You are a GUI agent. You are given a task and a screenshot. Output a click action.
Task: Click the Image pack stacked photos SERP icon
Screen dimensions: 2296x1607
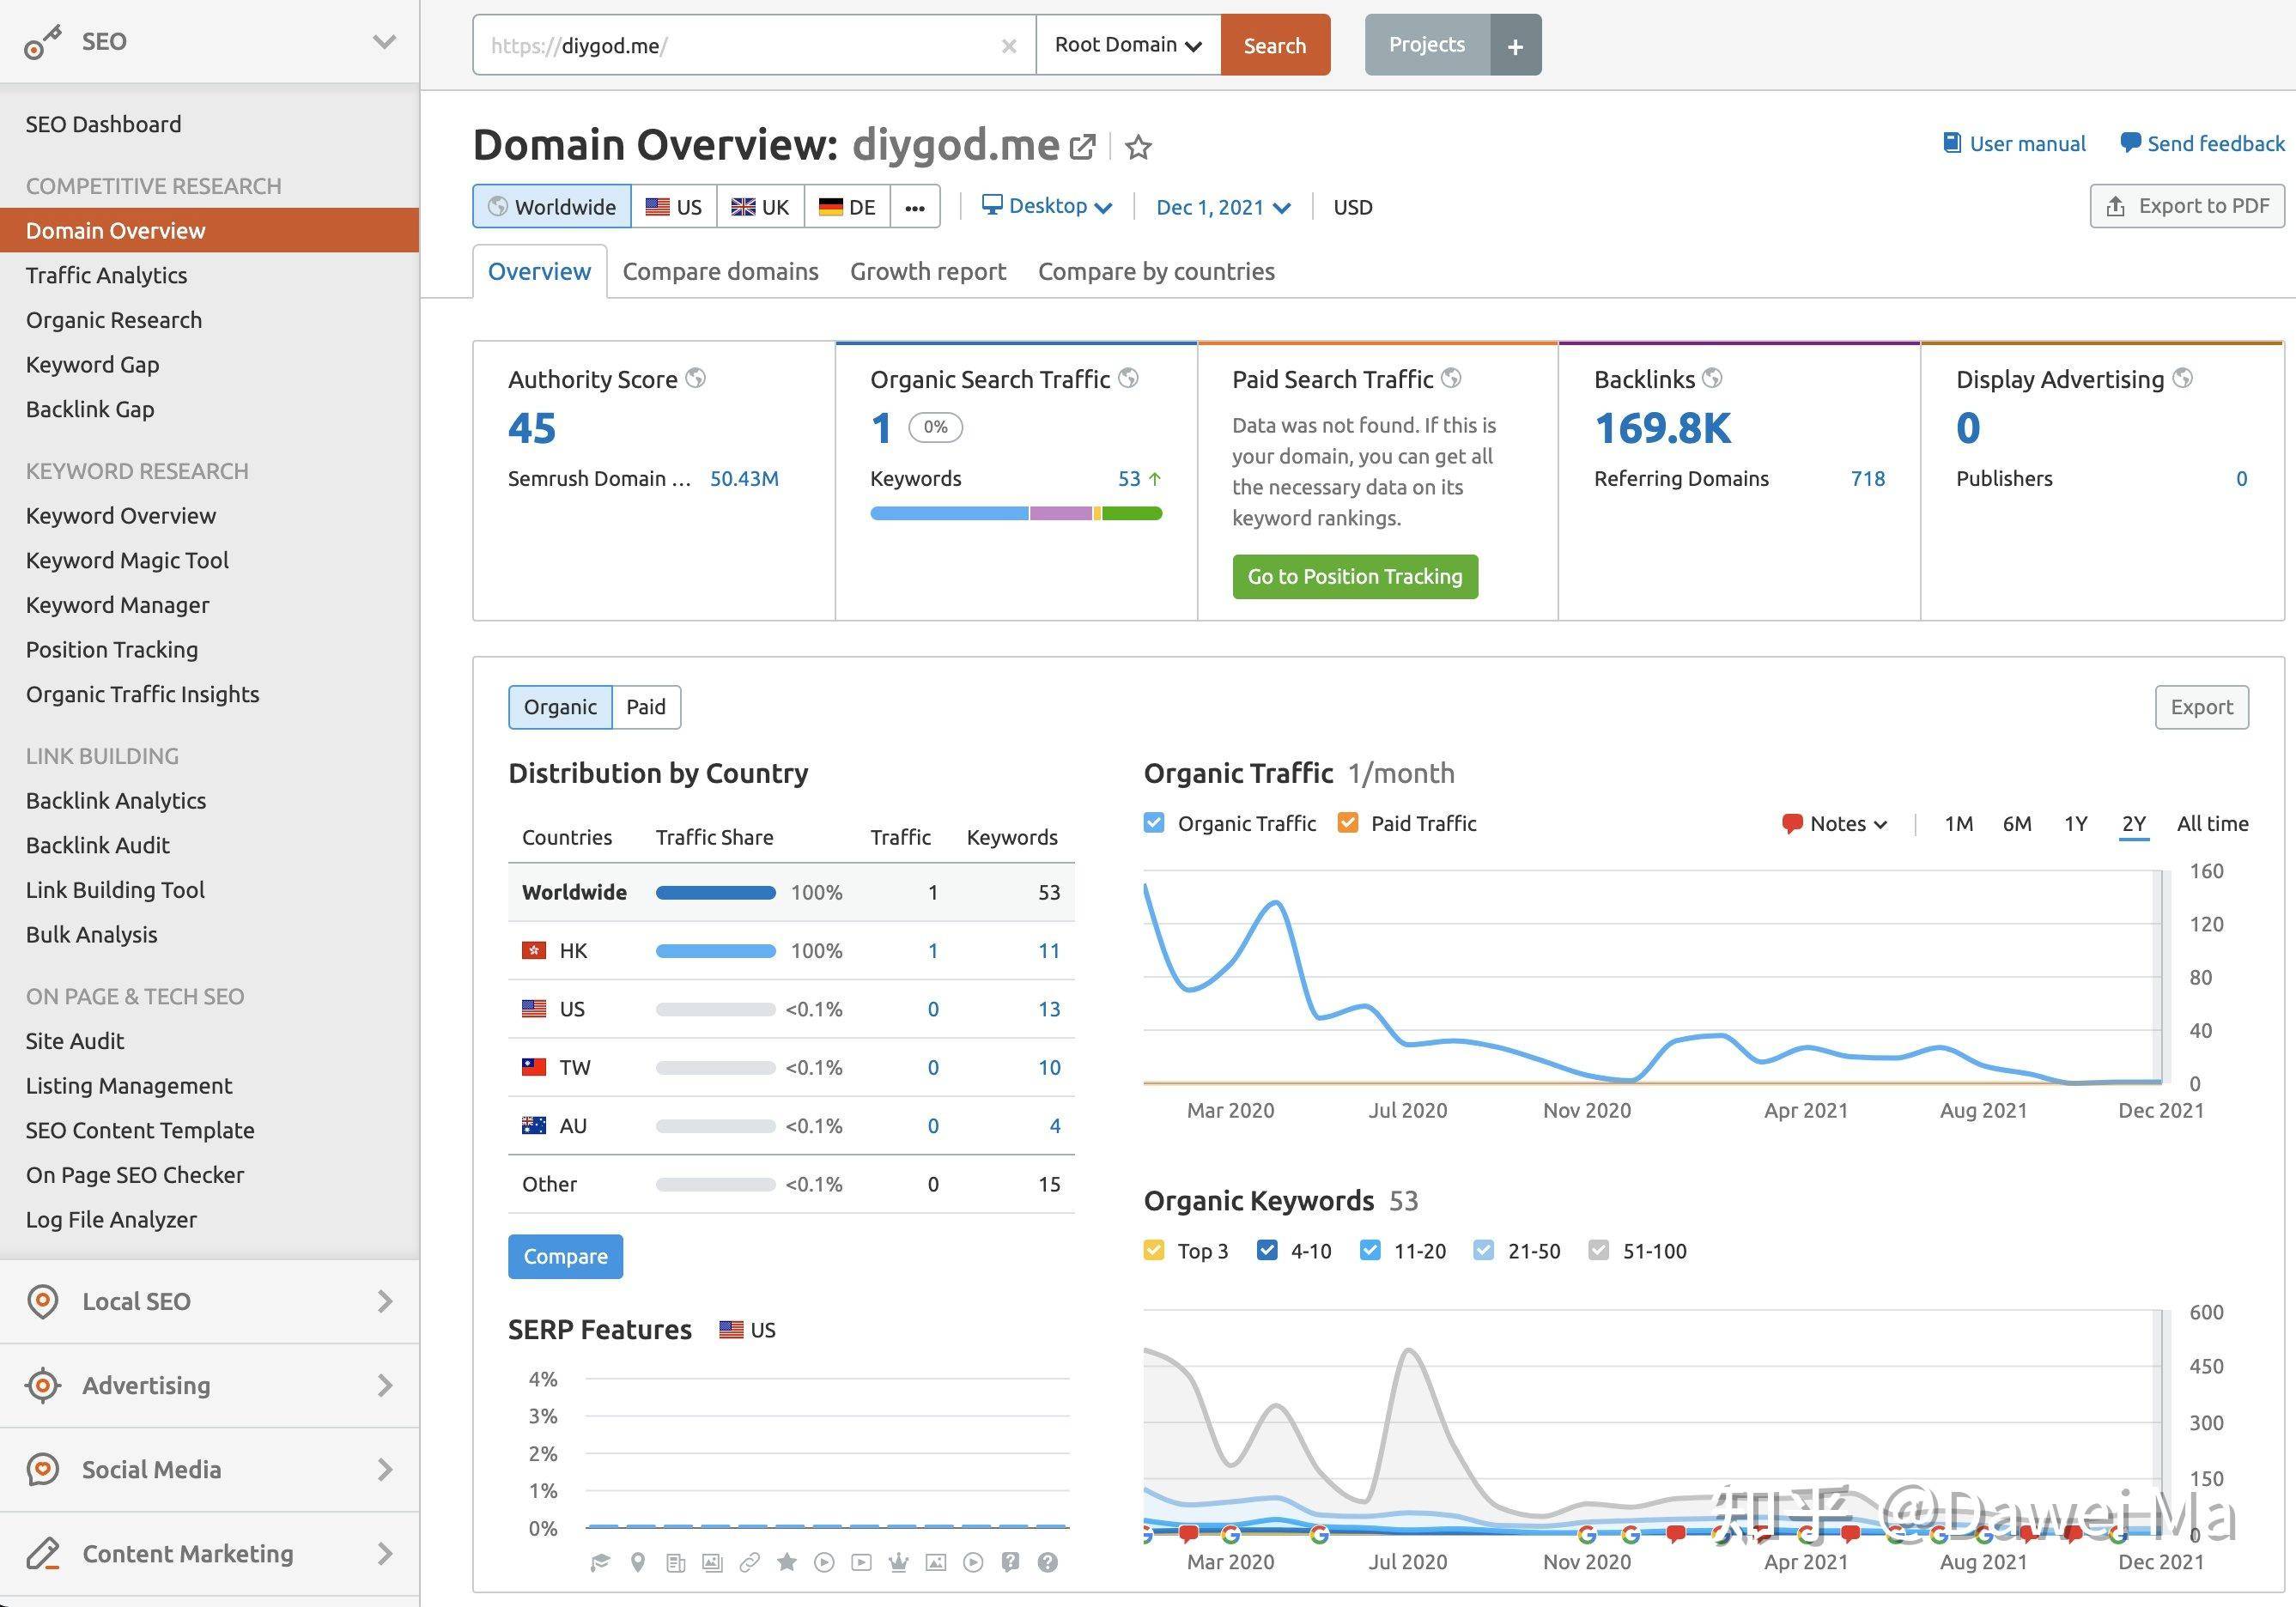pyautogui.click(x=712, y=1562)
